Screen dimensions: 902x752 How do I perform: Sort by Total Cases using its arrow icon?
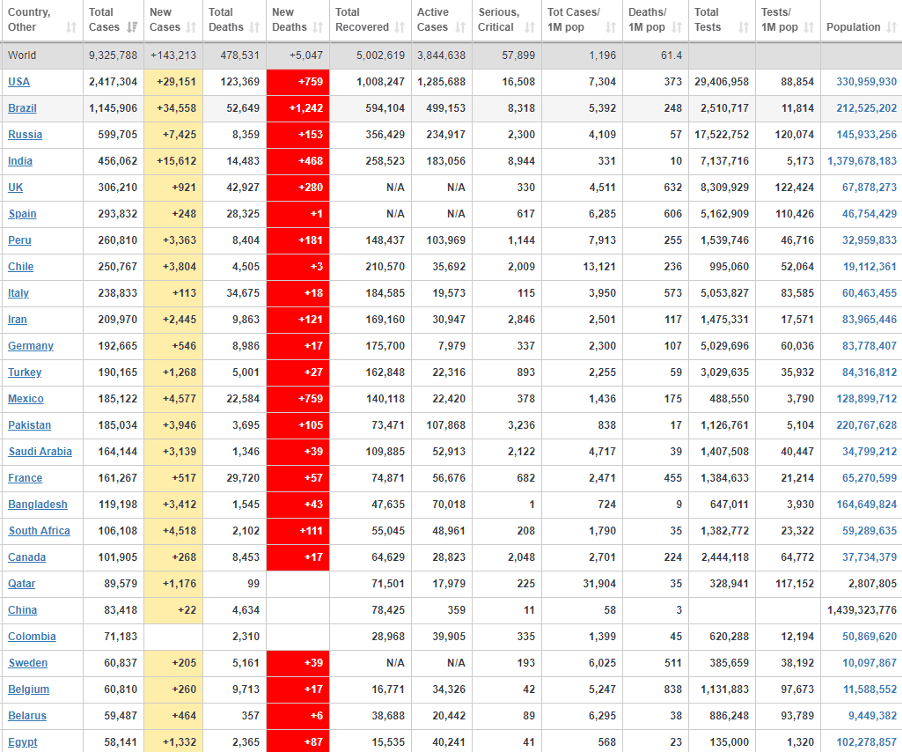click(132, 27)
